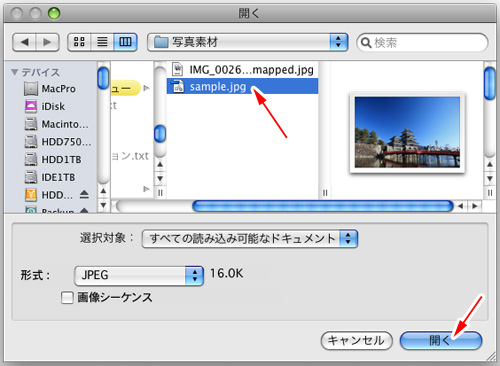Click the MacPro computer icon
Image resolution: width=500 pixels, height=366 pixels.
pos(31,89)
